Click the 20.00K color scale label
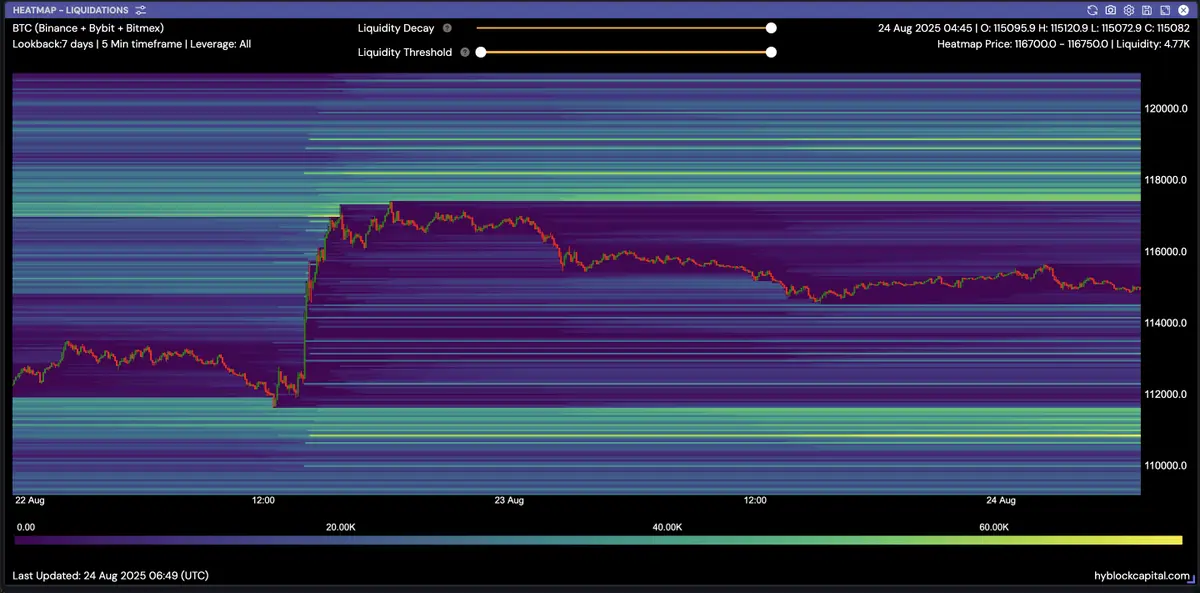This screenshot has width=1200, height=593. point(341,527)
